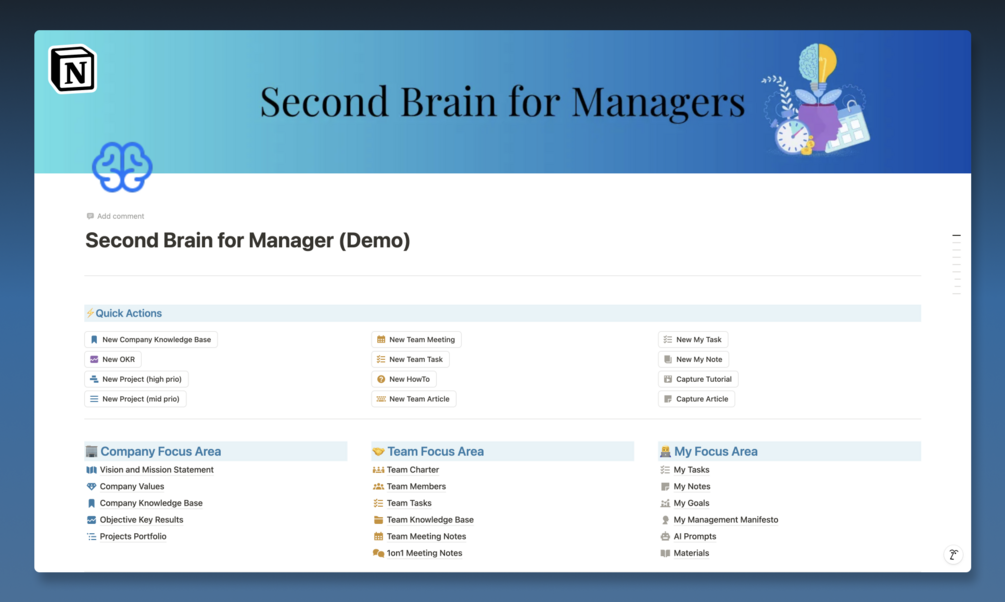Open the Materials page
1005x602 pixels.
(x=692, y=553)
